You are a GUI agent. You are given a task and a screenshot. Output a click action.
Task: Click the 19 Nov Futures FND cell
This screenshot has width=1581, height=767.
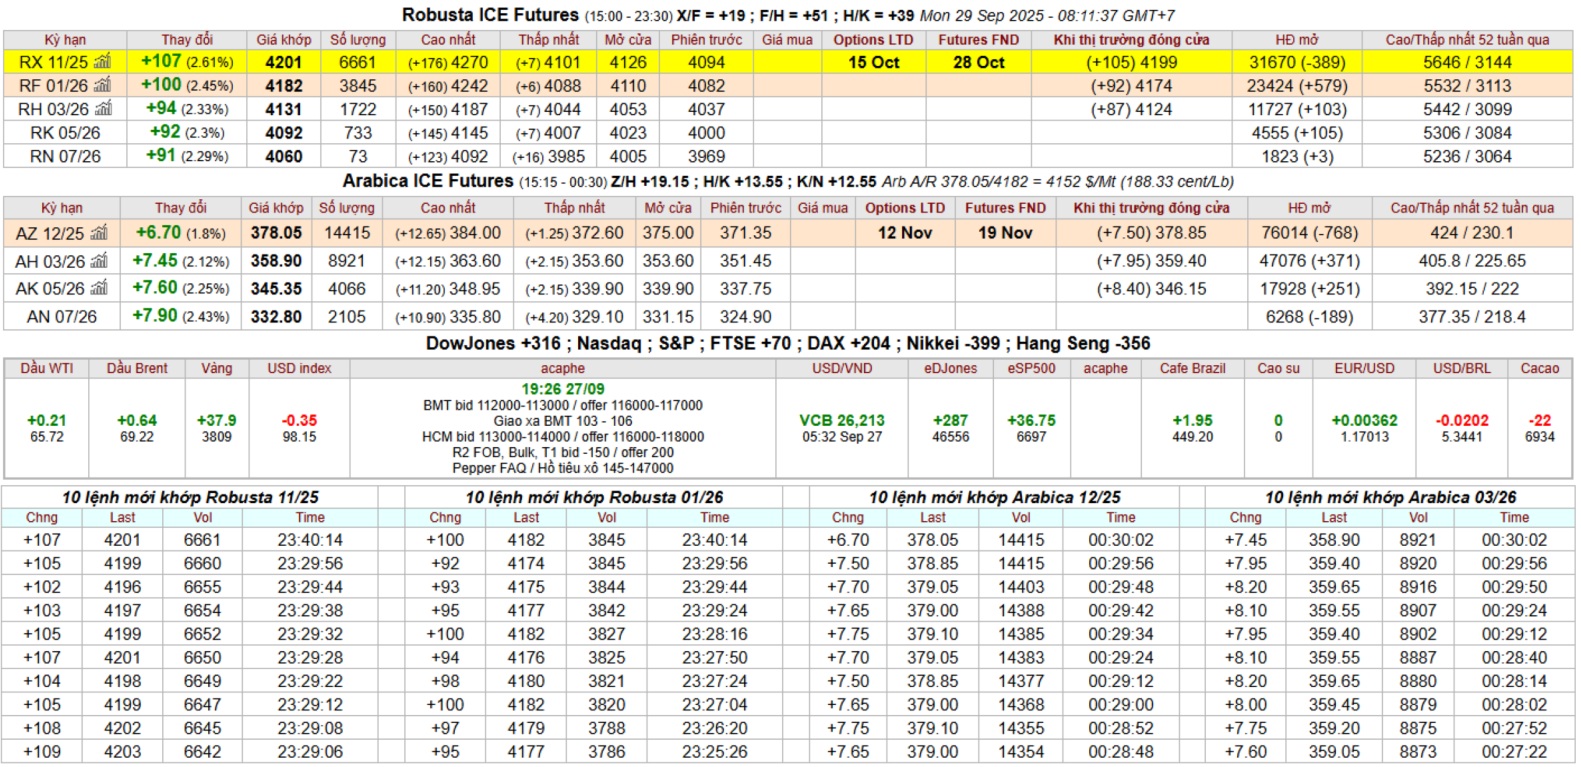[x=1005, y=233]
